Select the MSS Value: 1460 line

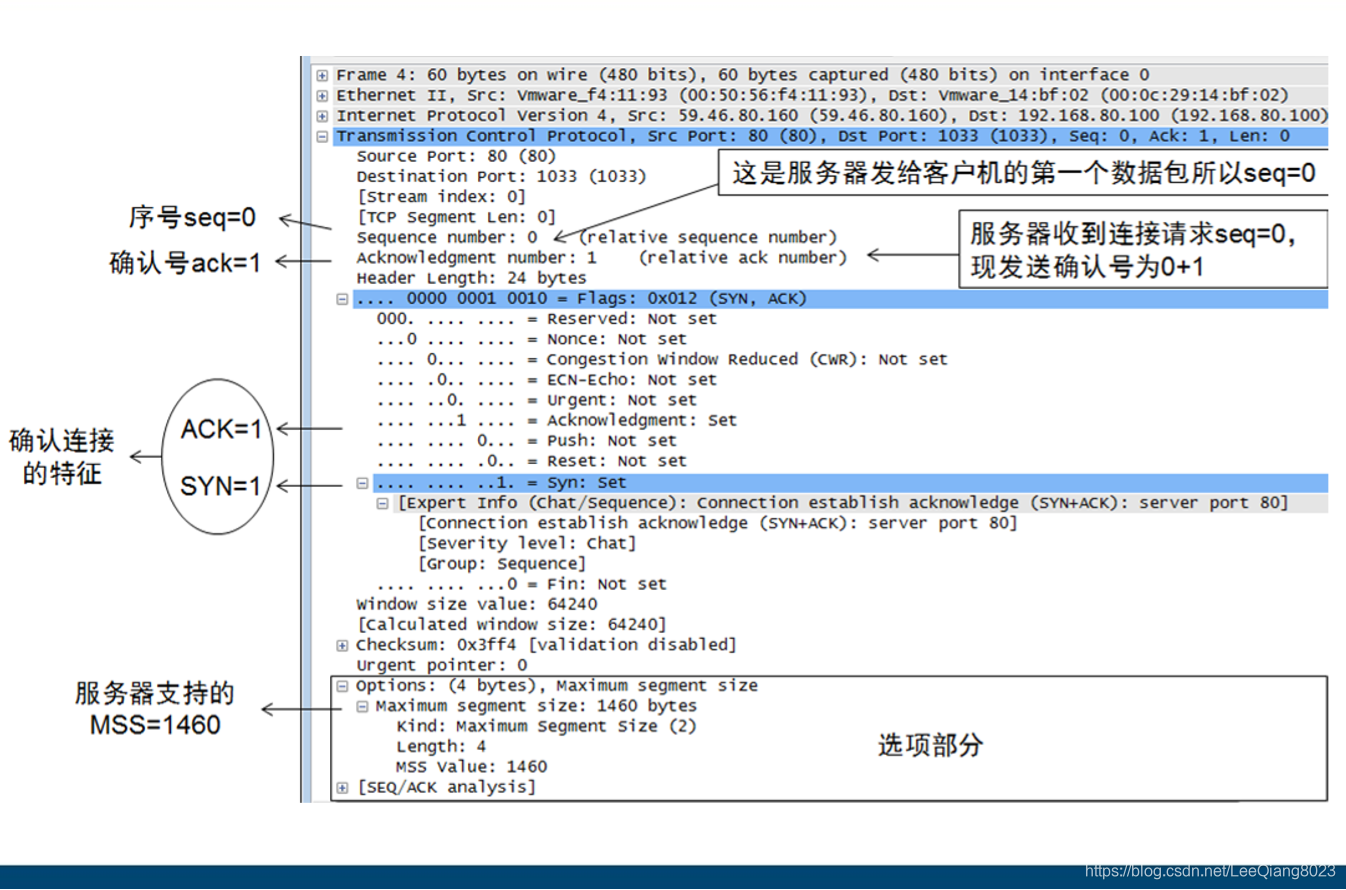[x=471, y=768]
